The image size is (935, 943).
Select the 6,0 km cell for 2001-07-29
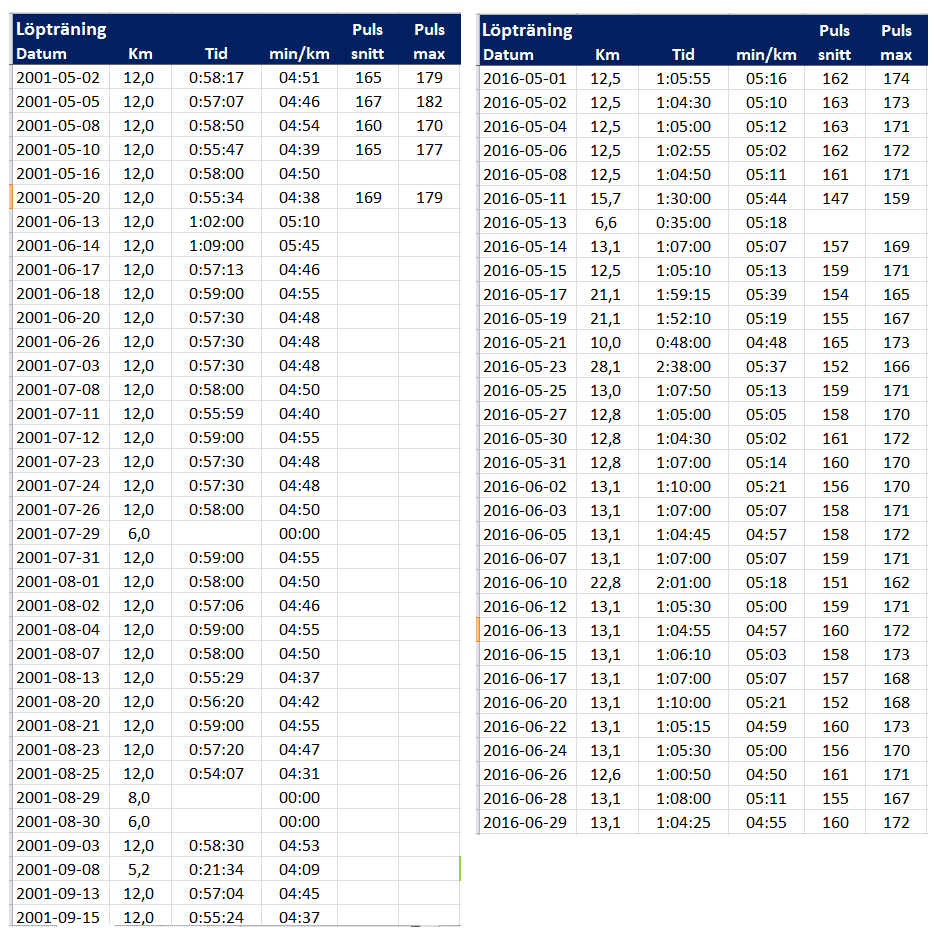139,534
